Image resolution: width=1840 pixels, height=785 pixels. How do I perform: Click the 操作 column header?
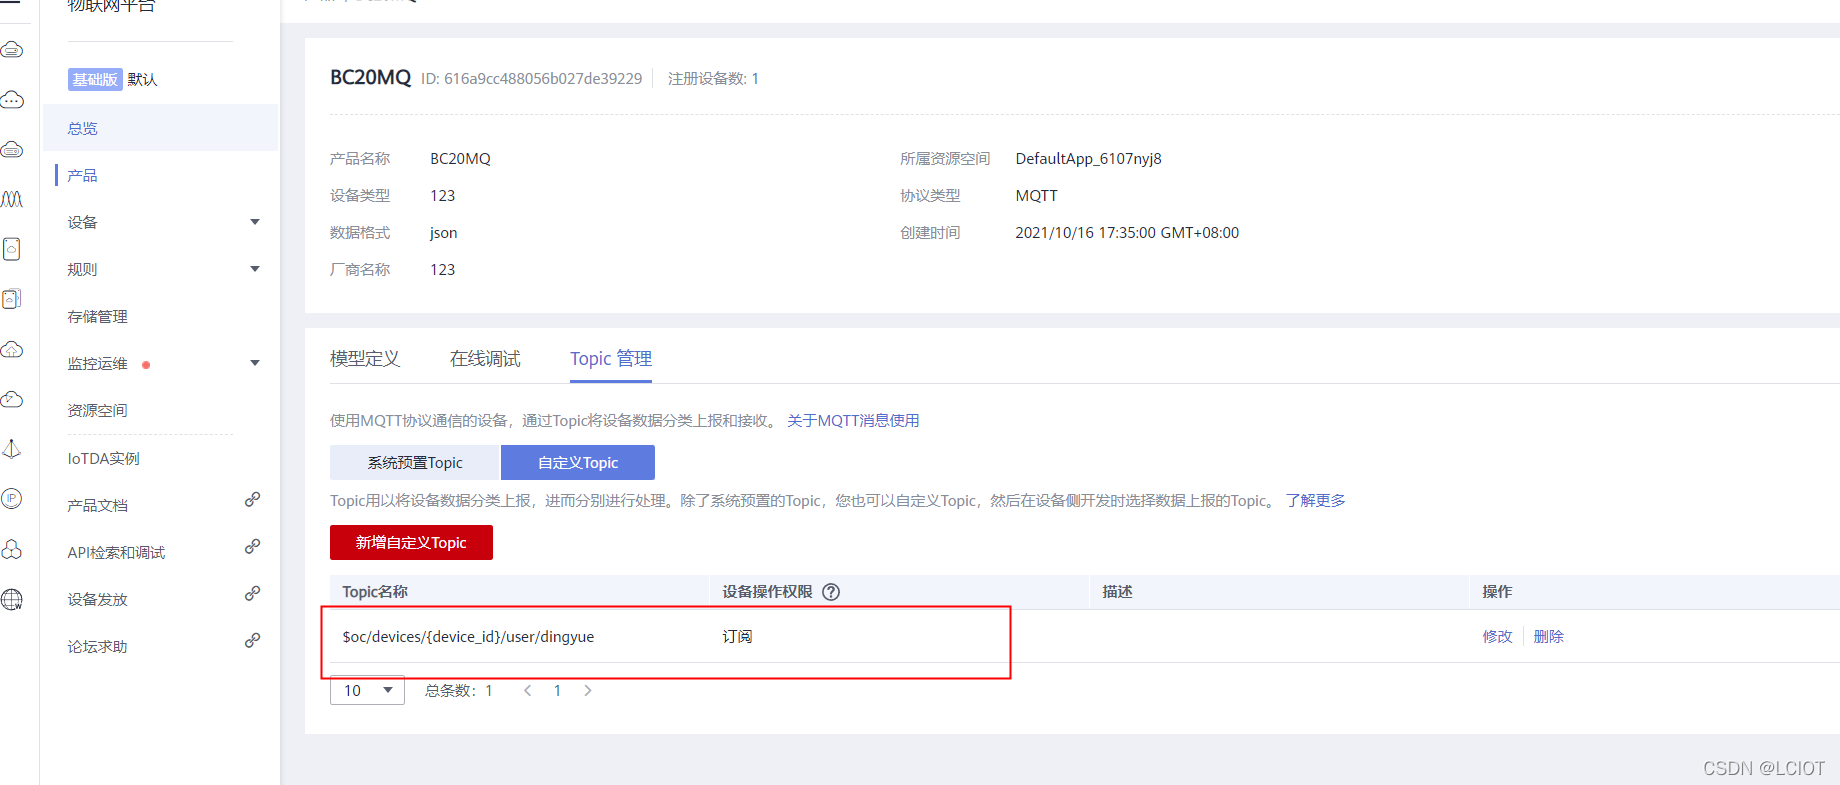(x=1497, y=592)
